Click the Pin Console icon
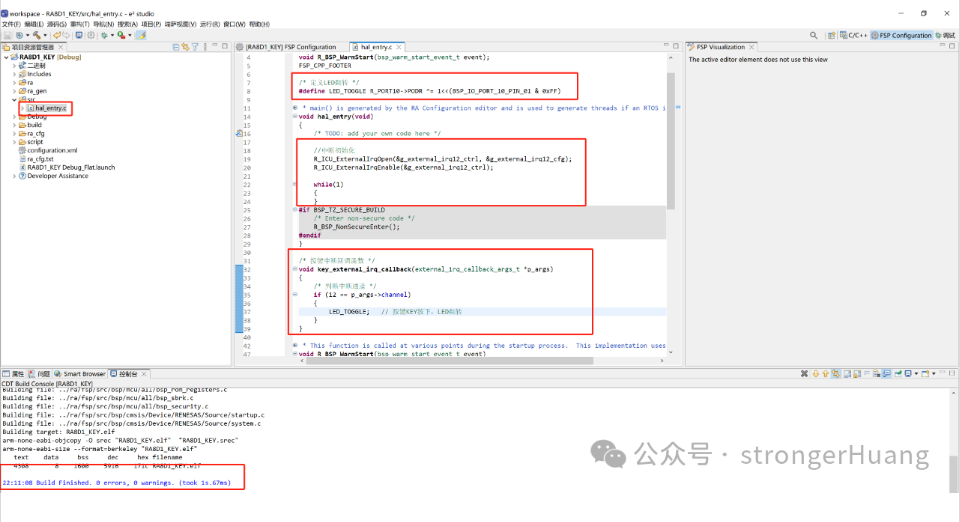960x522 pixels. [x=898, y=373]
